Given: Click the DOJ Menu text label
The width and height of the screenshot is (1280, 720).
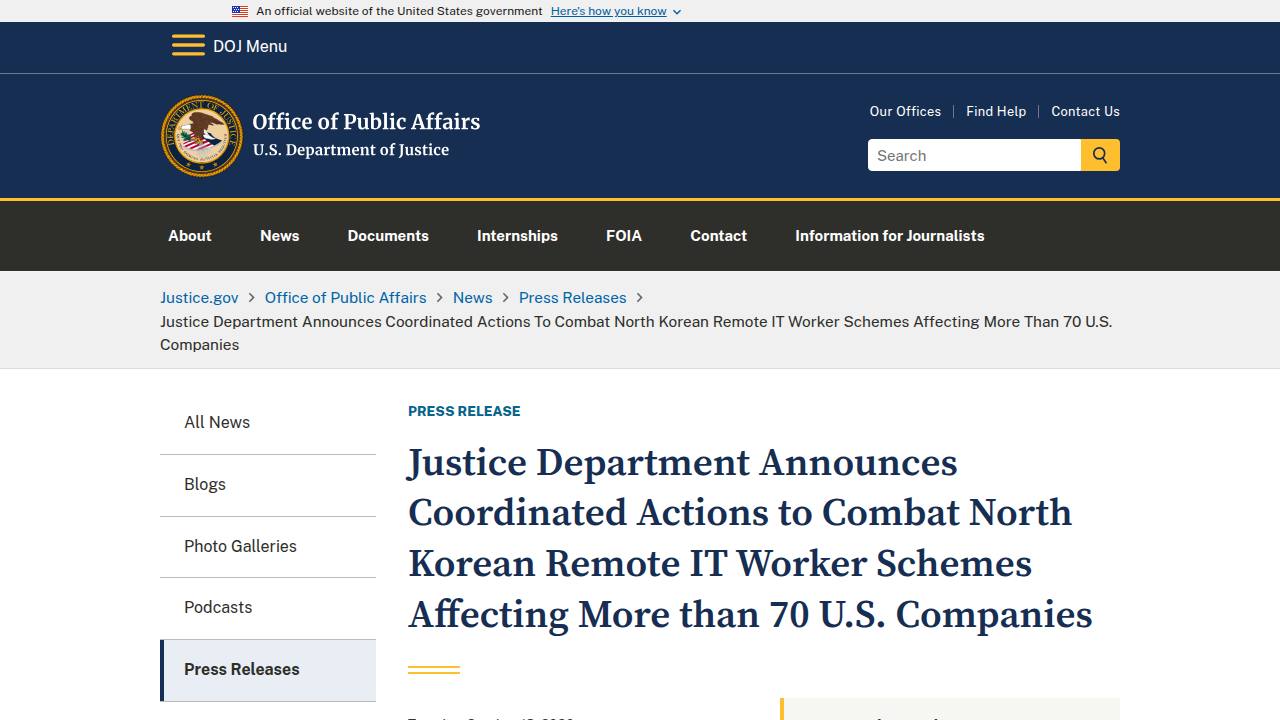Looking at the screenshot, I should tap(250, 46).
